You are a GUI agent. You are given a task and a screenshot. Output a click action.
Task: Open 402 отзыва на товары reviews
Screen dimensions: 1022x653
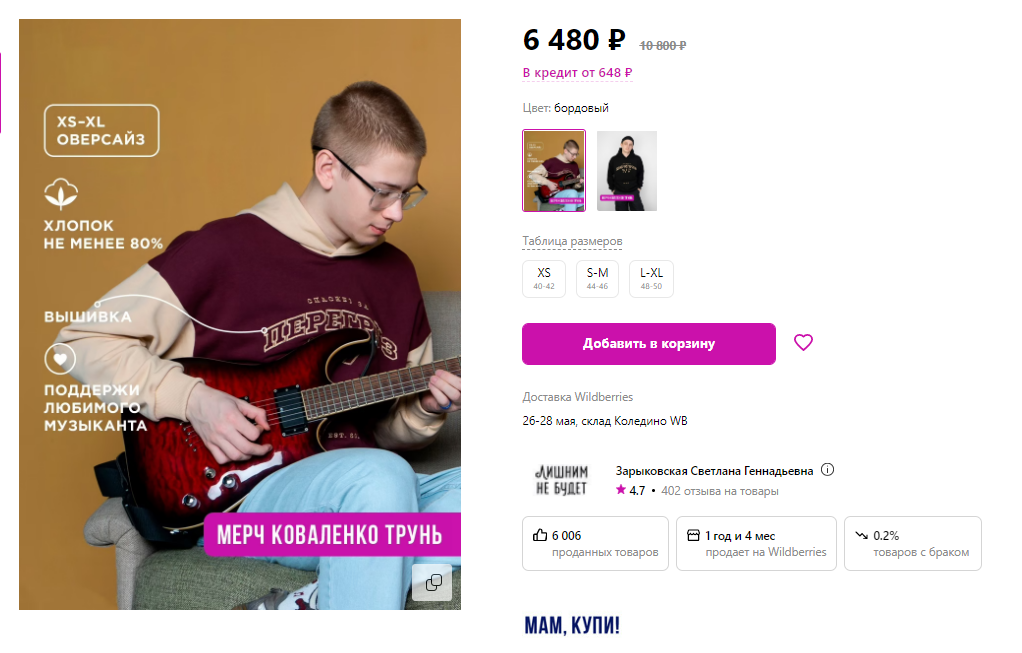click(x=720, y=491)
